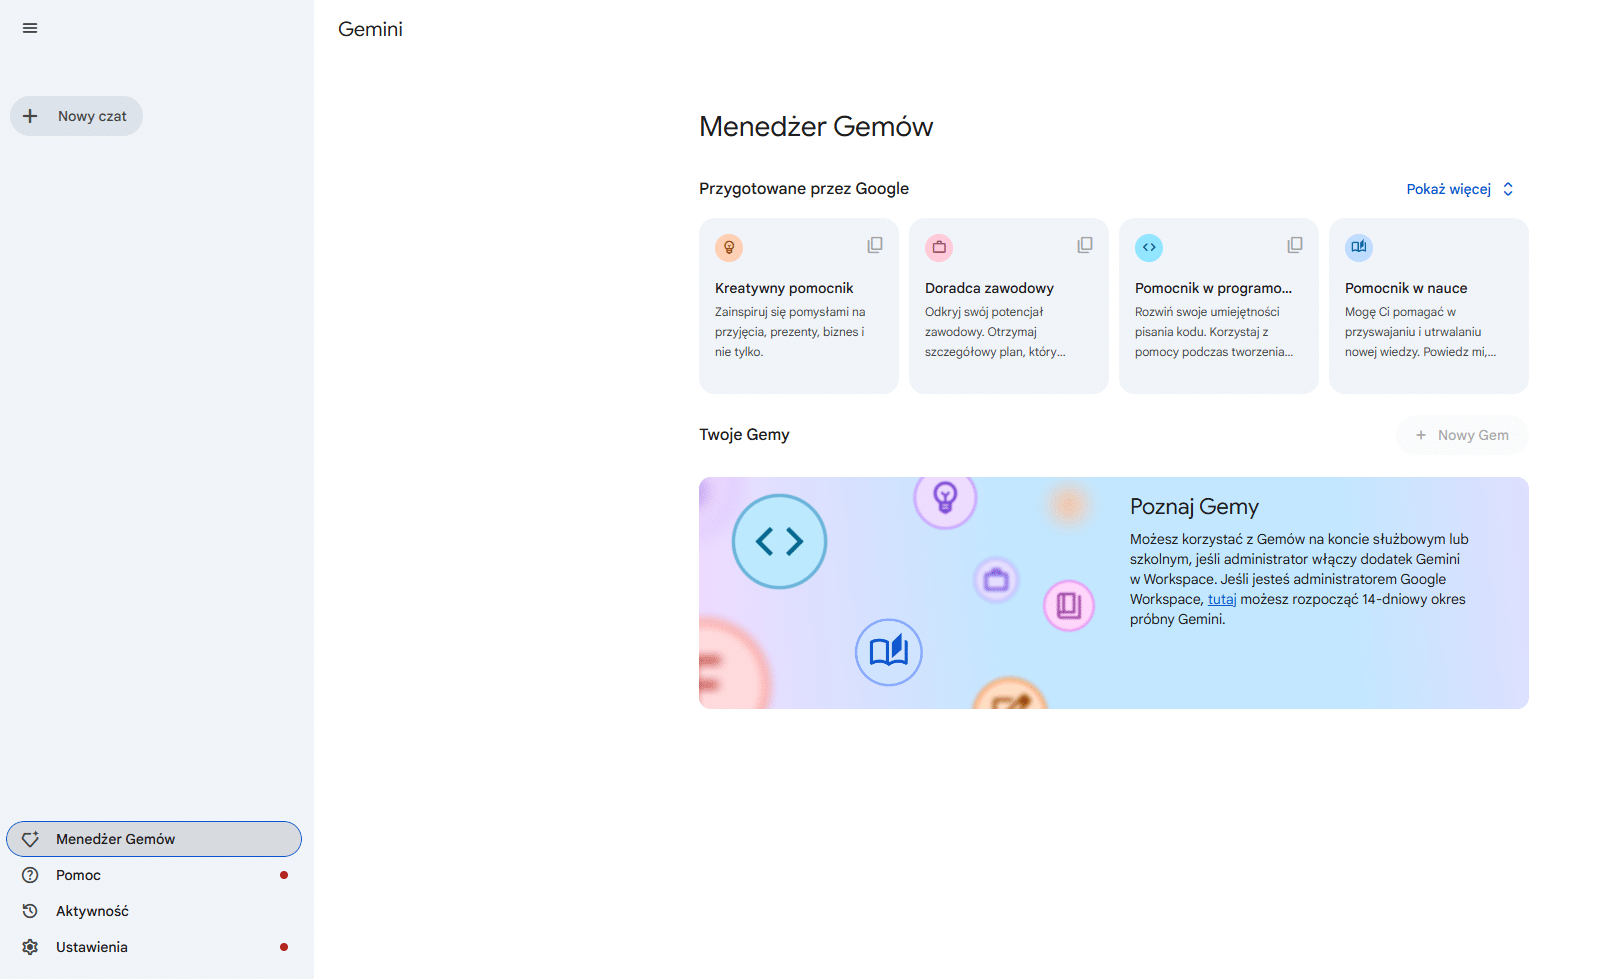
Task: Copy the Kreatywny pomocnik gem
Action: [x=875, y=245]
